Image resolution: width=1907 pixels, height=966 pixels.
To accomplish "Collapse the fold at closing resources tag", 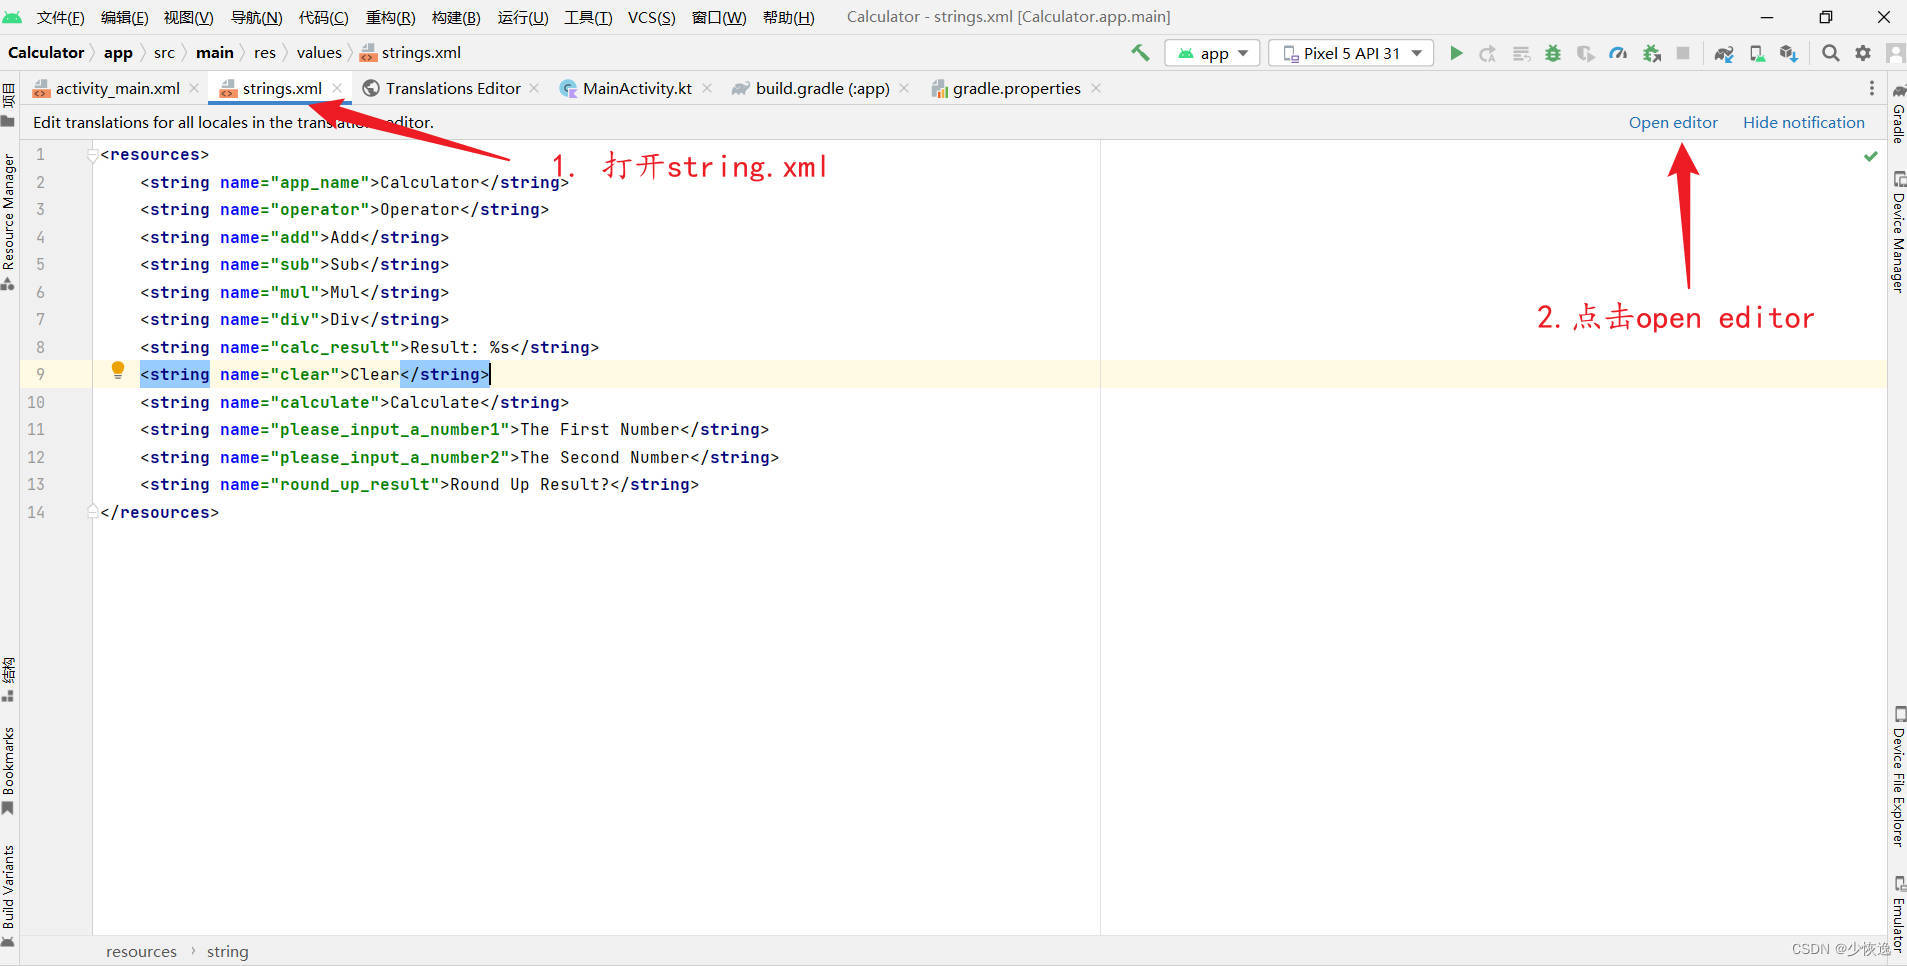I will (92, 512).
